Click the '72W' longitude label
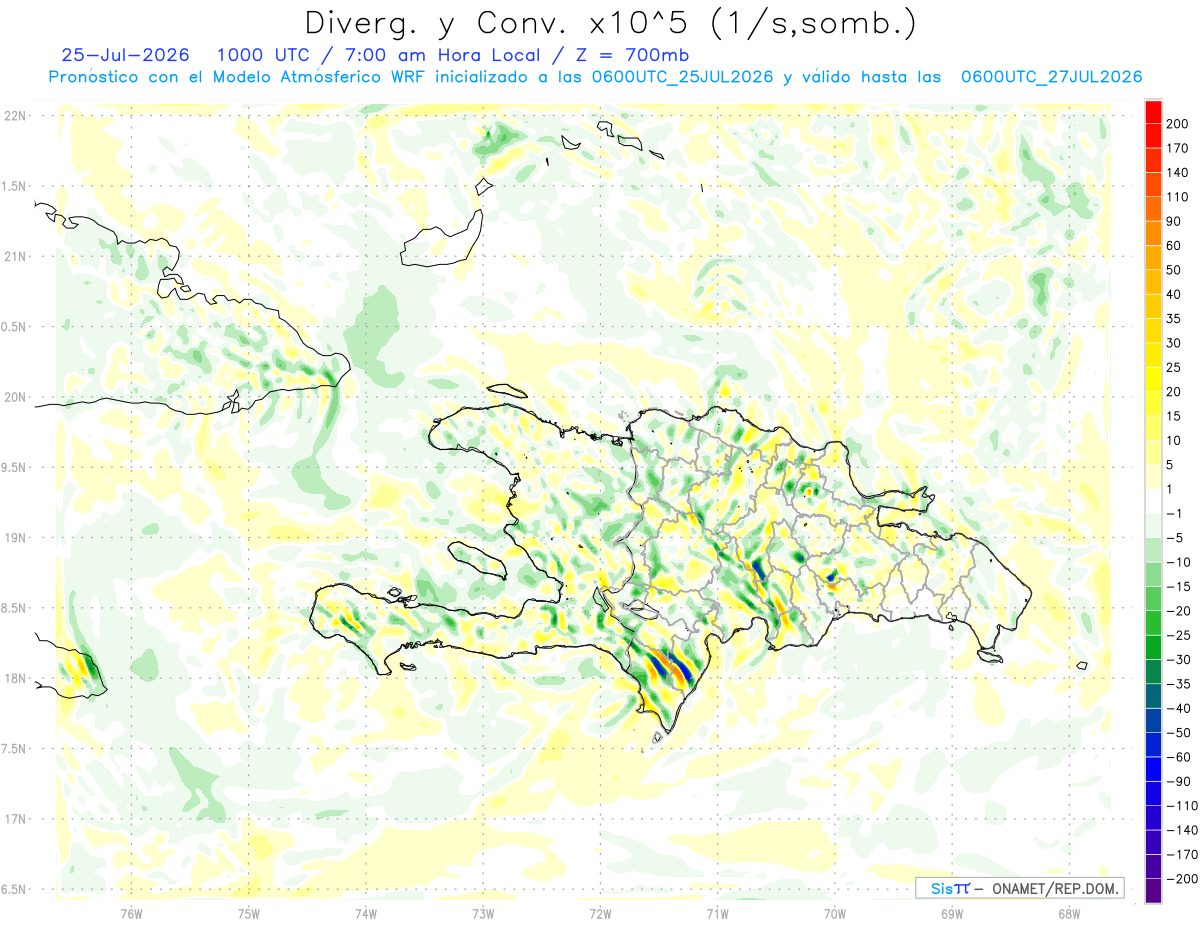Viewport: 1200px width, 927px height. coord(600,913)
